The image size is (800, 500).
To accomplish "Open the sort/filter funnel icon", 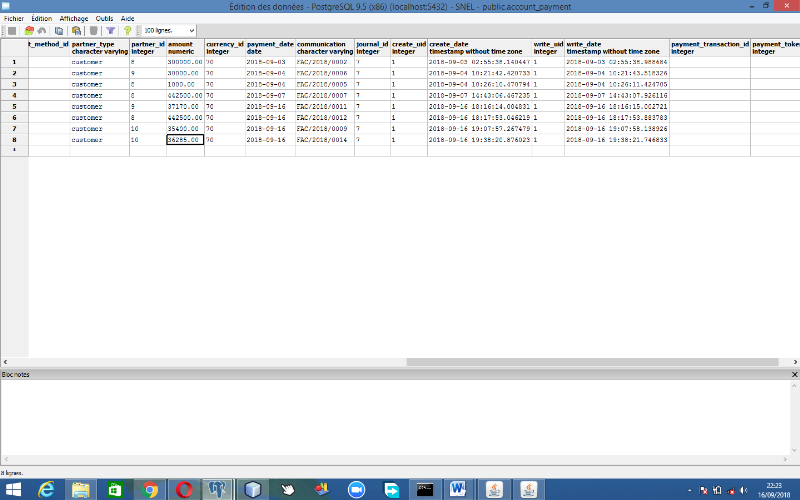I will click(110, 31).
